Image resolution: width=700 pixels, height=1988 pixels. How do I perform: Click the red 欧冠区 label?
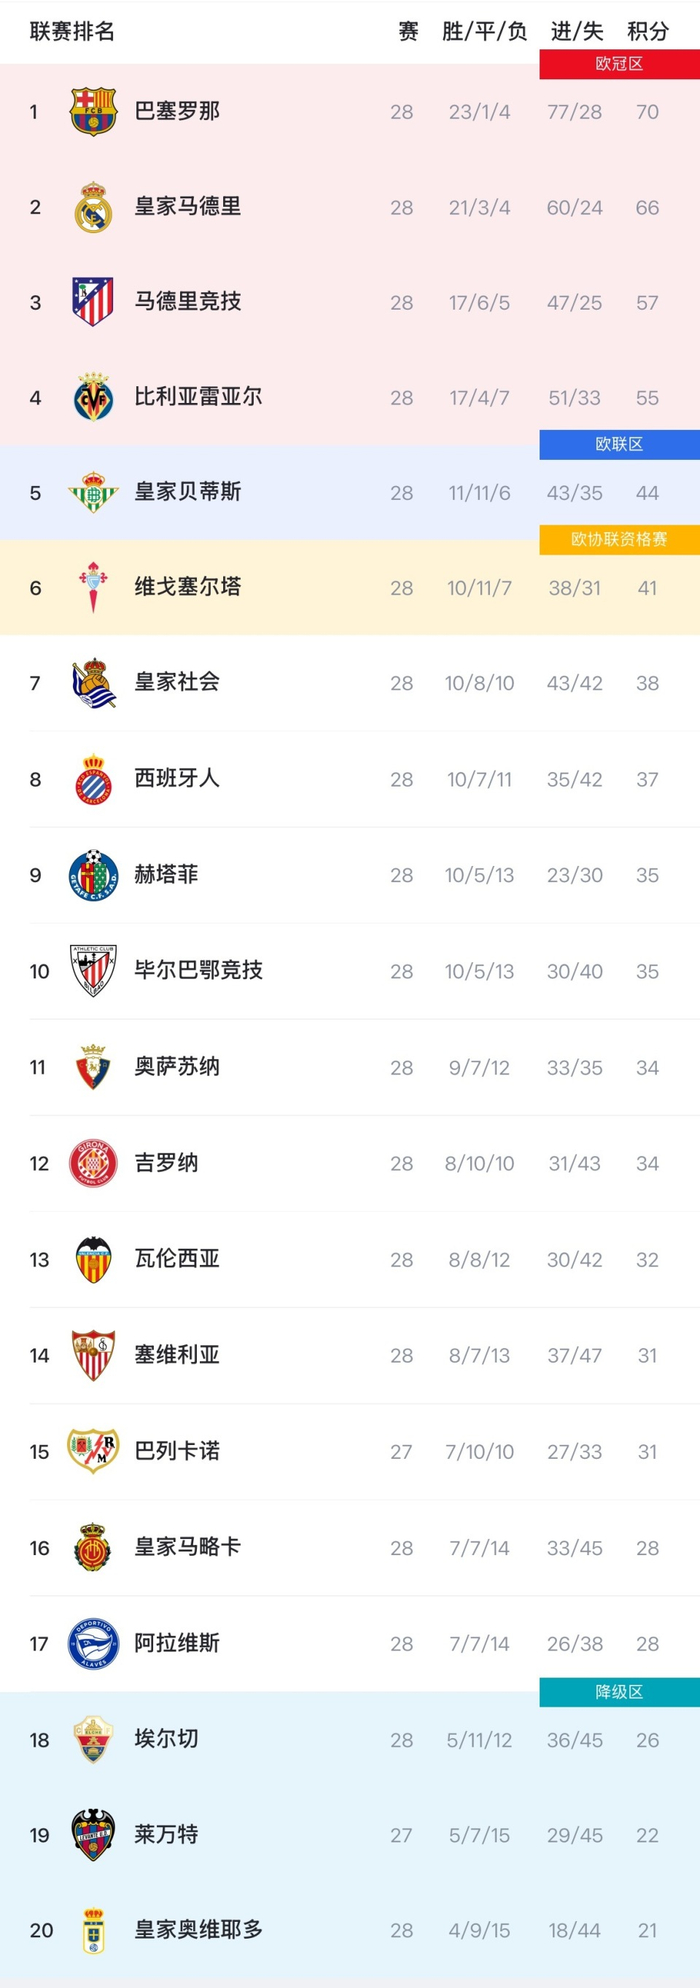[x=619, y=64]
